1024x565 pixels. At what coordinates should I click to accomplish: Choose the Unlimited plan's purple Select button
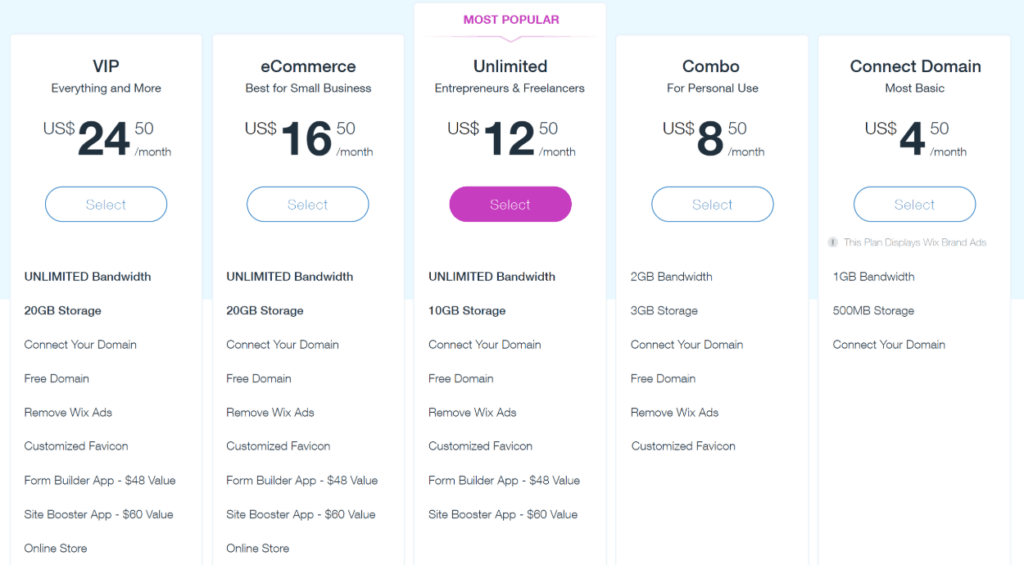coord(510,204)
